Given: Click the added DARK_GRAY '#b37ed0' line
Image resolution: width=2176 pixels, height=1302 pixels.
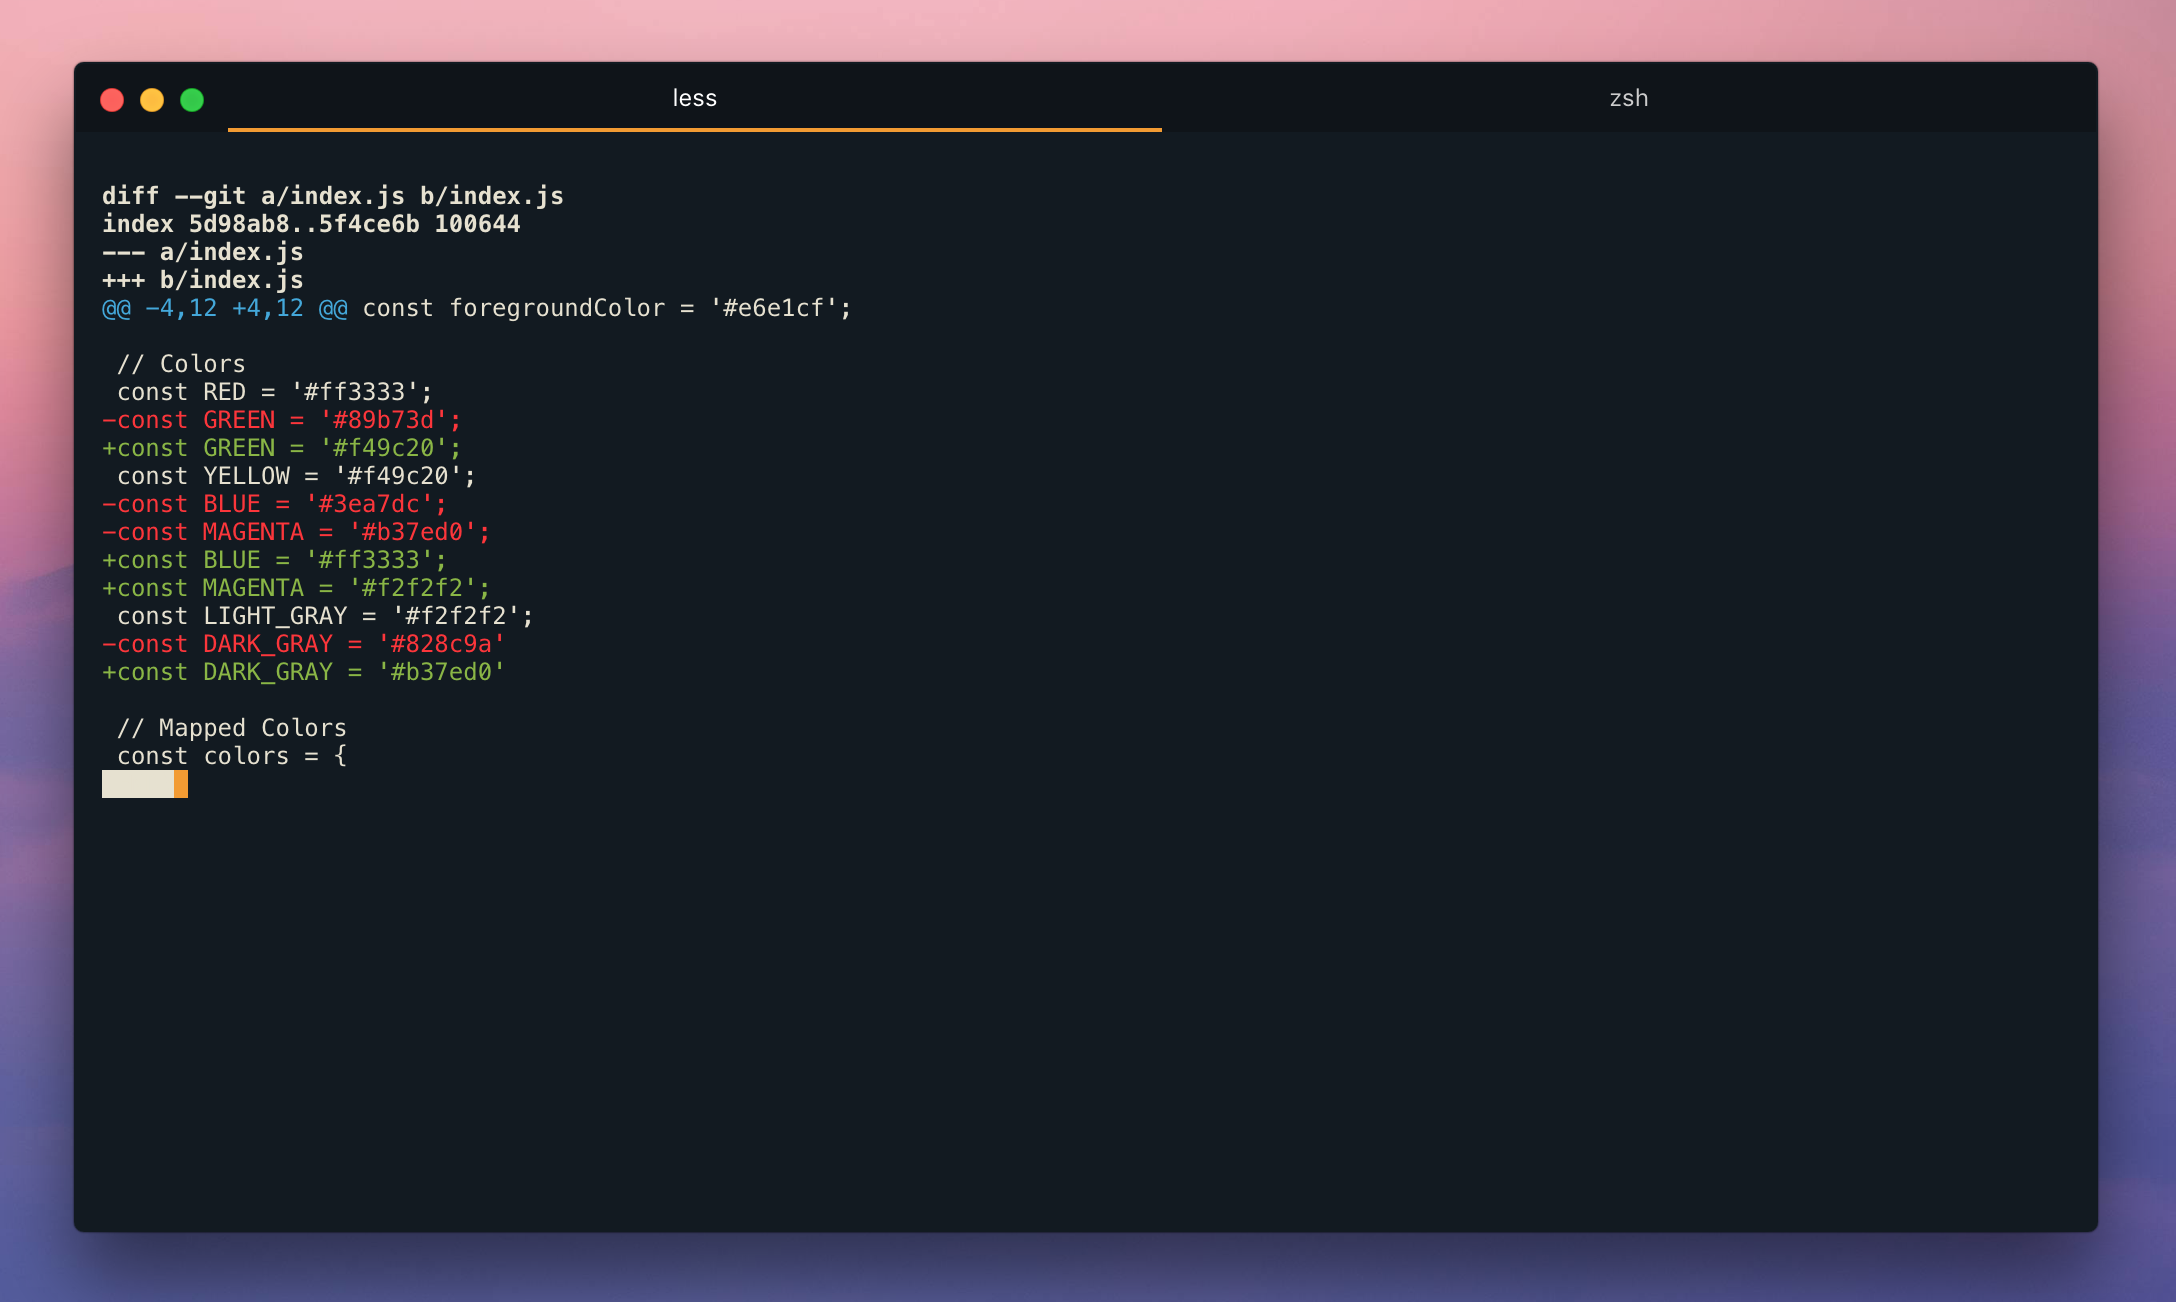Looking at the screenshot, I should (303, 672).
